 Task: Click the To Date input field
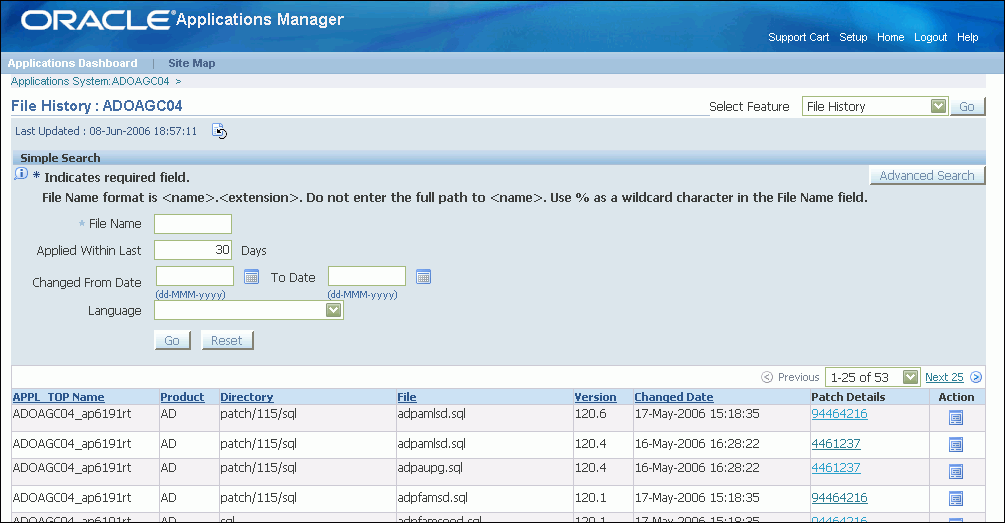[x=367, y=276]
